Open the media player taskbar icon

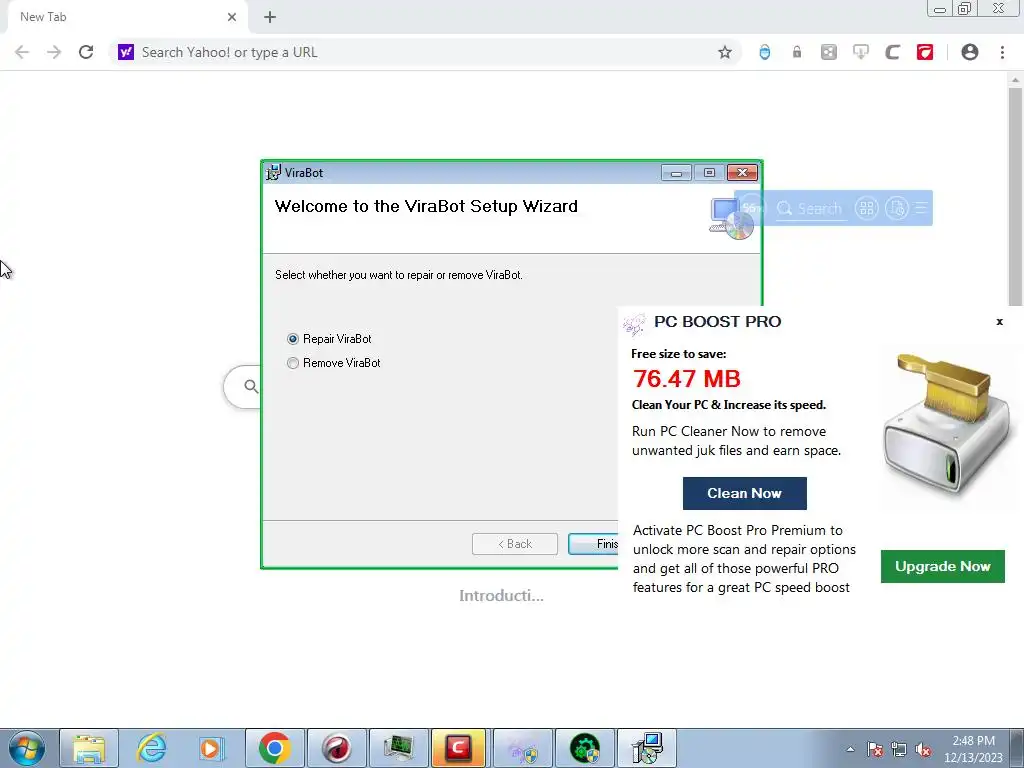click(x=211, y=748)
